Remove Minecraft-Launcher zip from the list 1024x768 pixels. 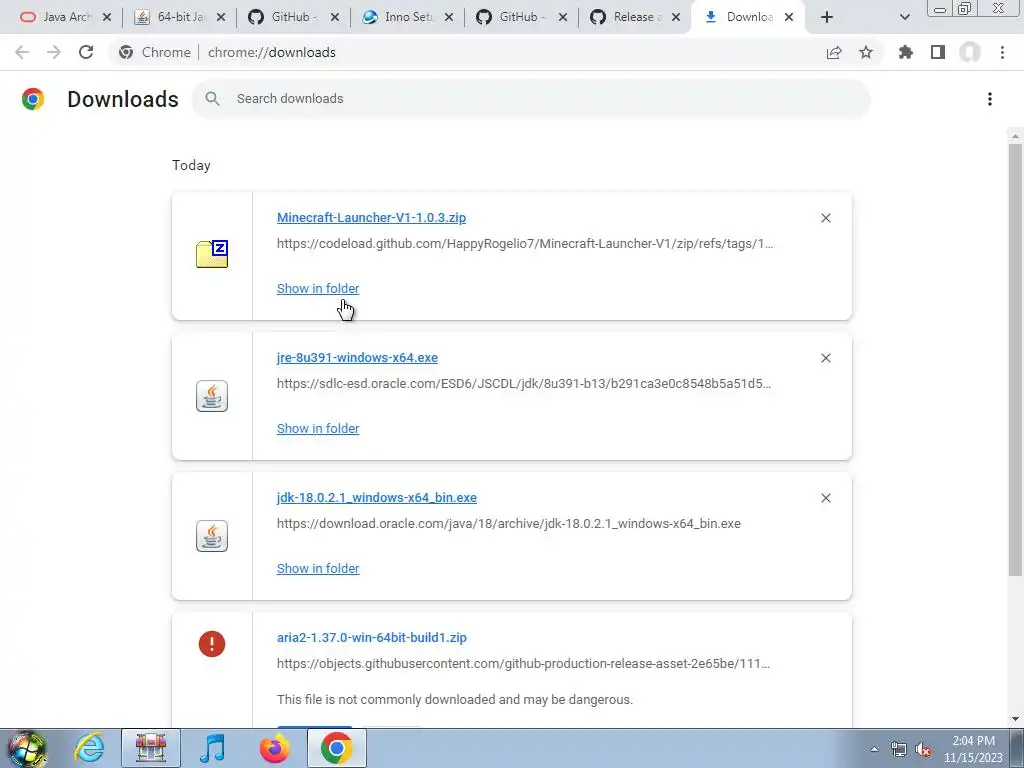coord(826,218)
